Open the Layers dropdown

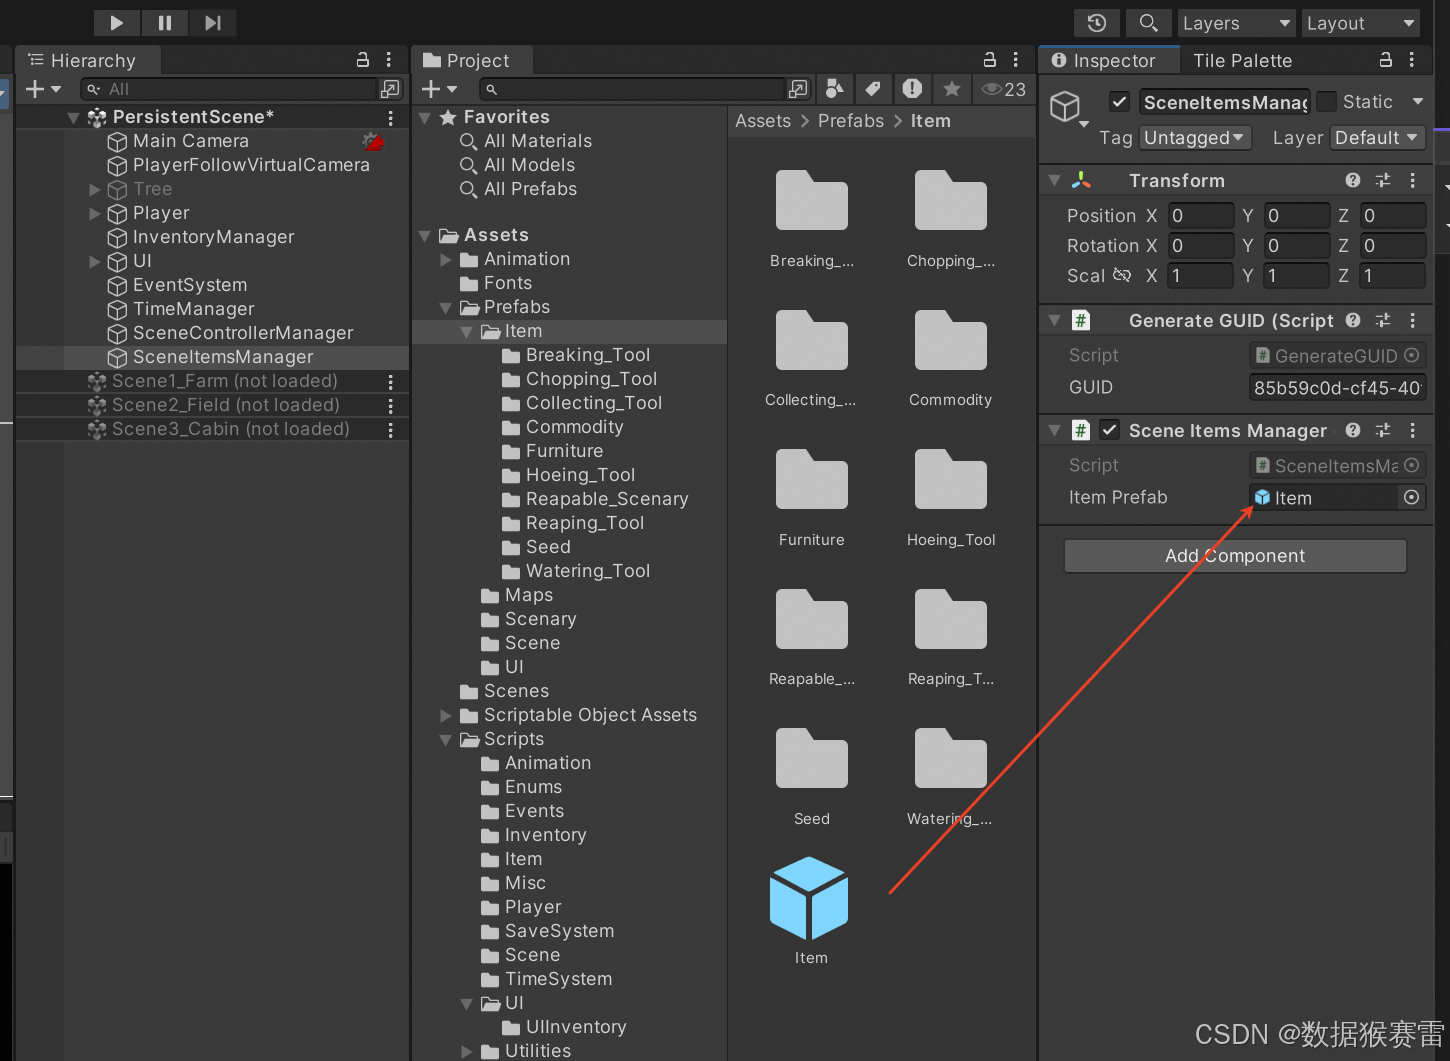tap(1236, 23)
